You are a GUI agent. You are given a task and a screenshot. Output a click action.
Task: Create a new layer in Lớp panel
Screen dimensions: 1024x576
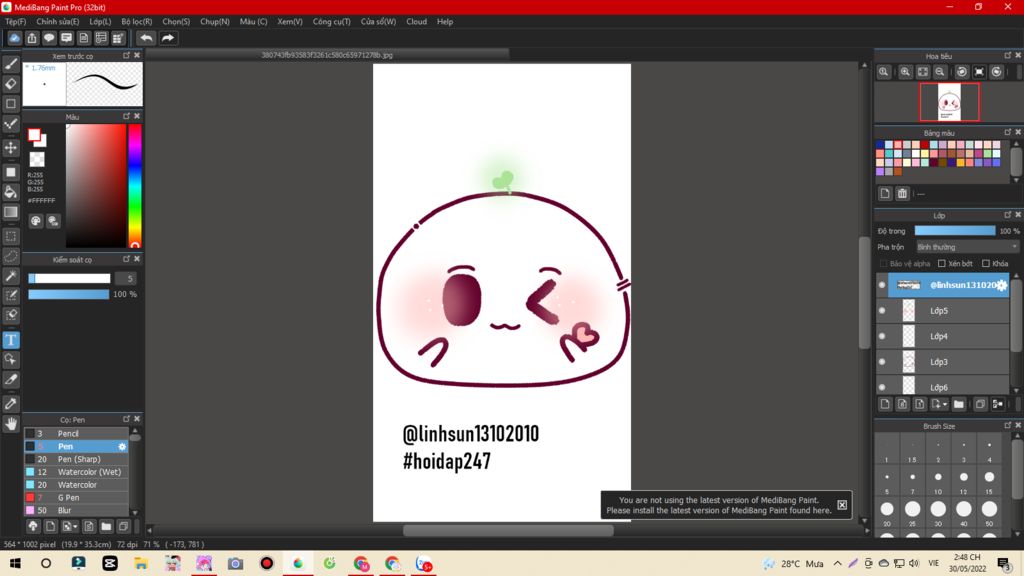point(885,404)
